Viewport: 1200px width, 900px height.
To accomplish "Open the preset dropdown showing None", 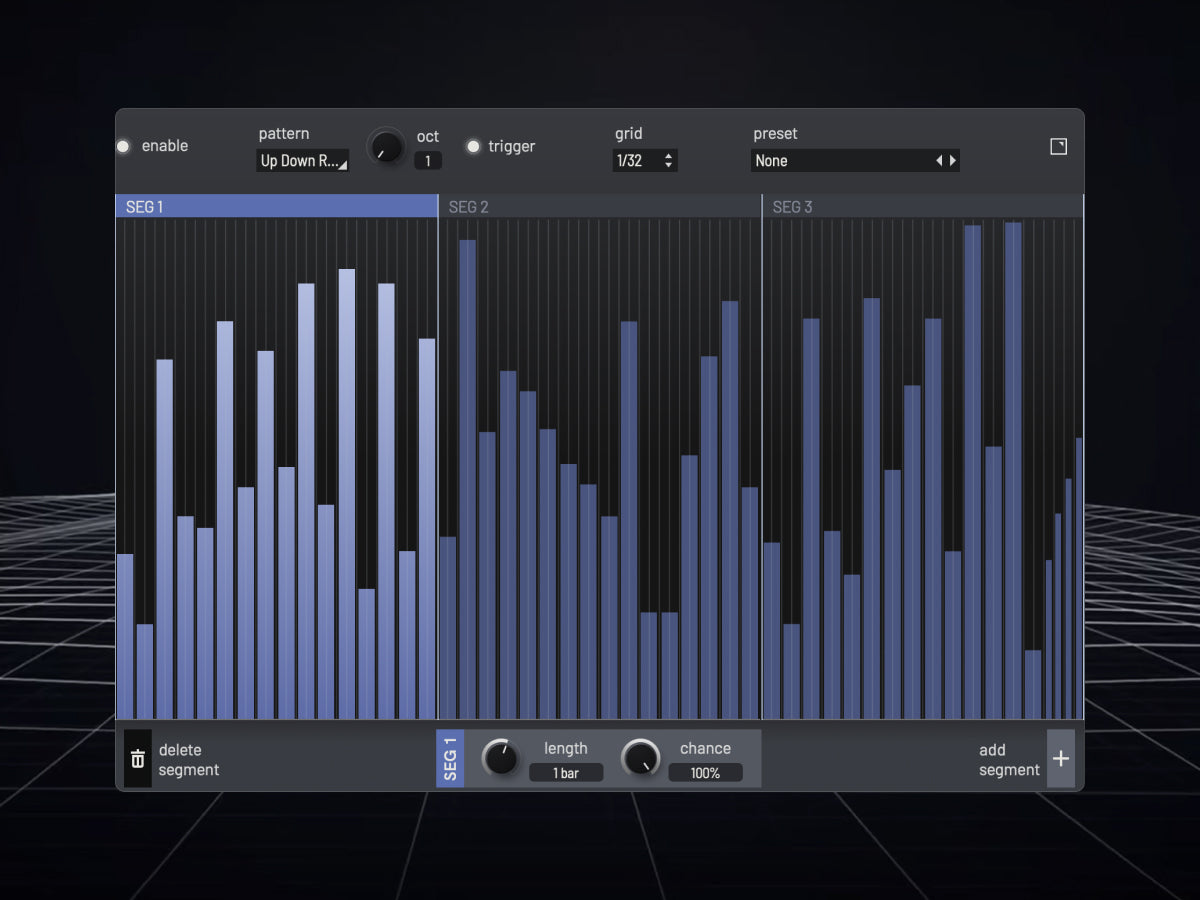I will pos(855,161).
